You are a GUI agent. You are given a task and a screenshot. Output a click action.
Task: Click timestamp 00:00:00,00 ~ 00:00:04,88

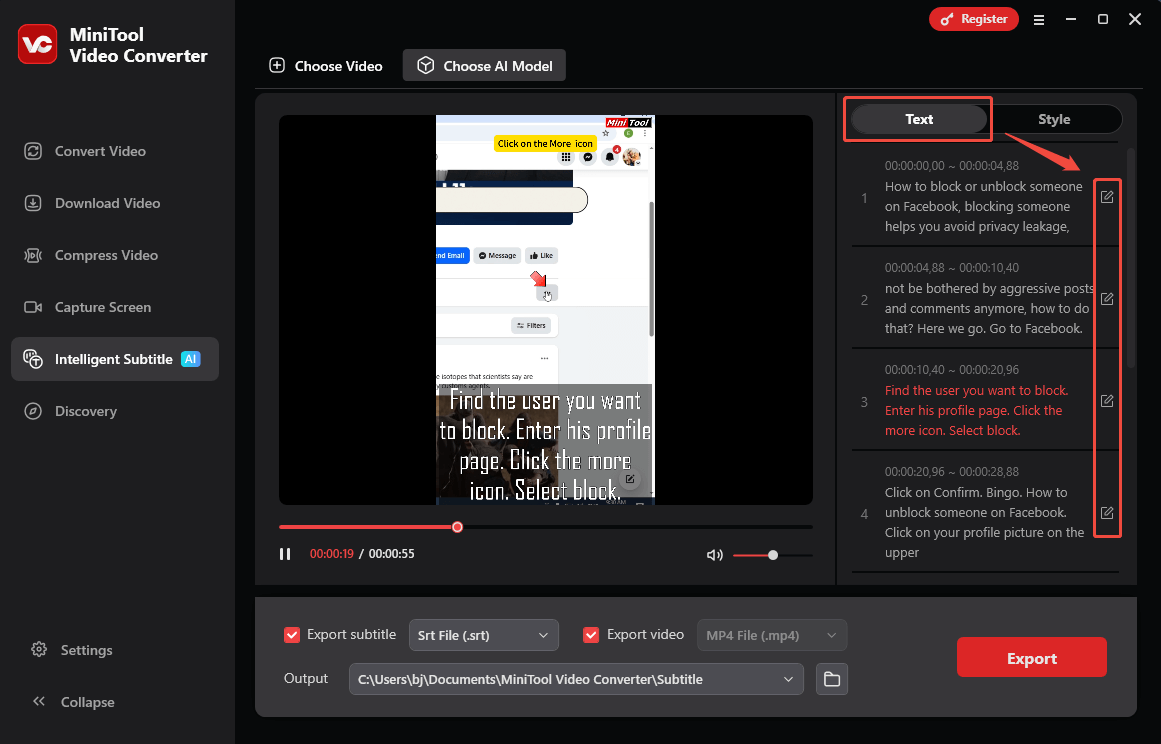click(951, 166)
